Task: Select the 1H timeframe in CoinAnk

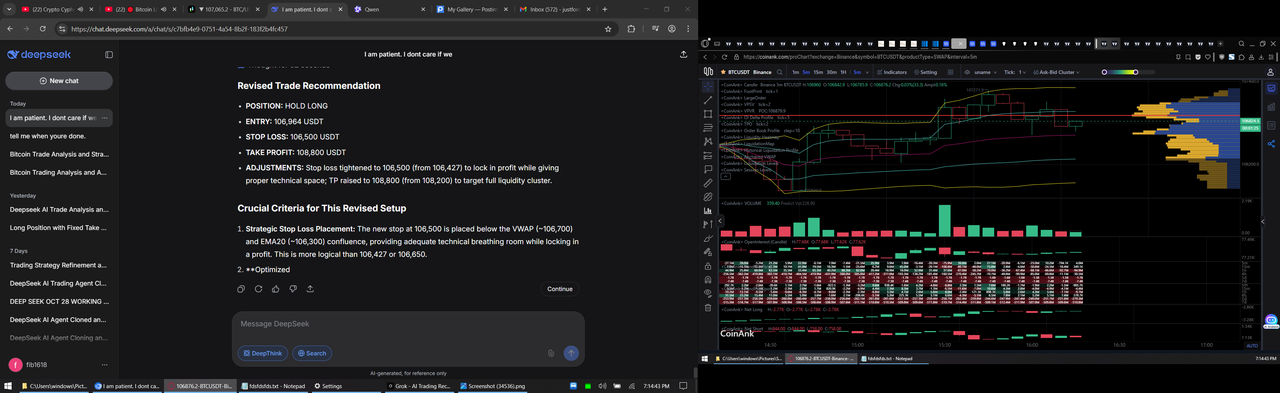Action: (843, 72)
